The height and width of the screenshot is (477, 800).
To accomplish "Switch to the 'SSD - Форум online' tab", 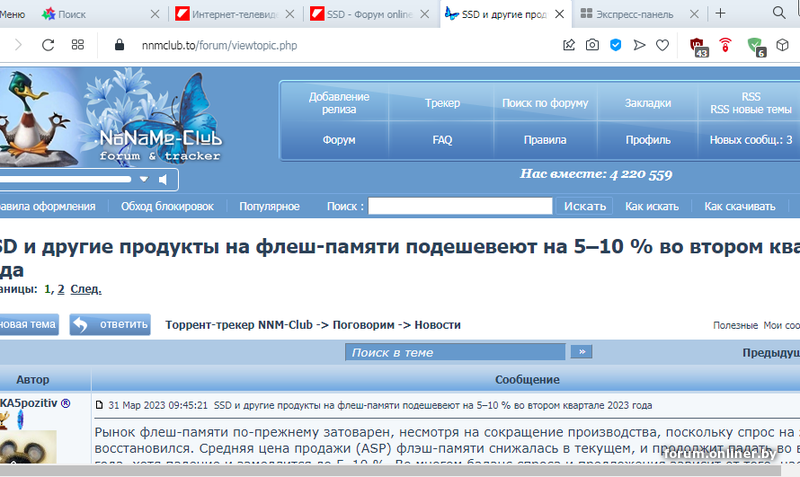I will point(362,14).
